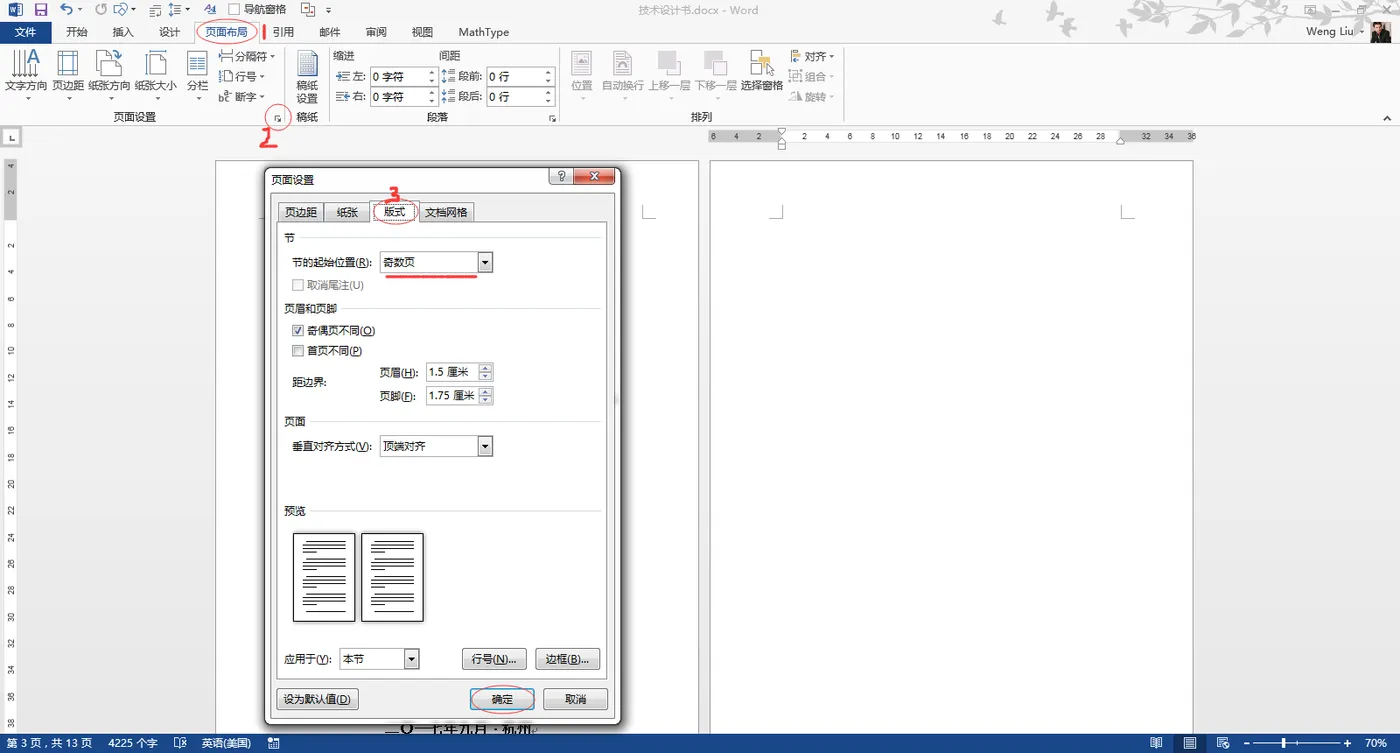Open the 分栏 columns tool
Screen dimensions: 1400x753
(x=197, y=74)
